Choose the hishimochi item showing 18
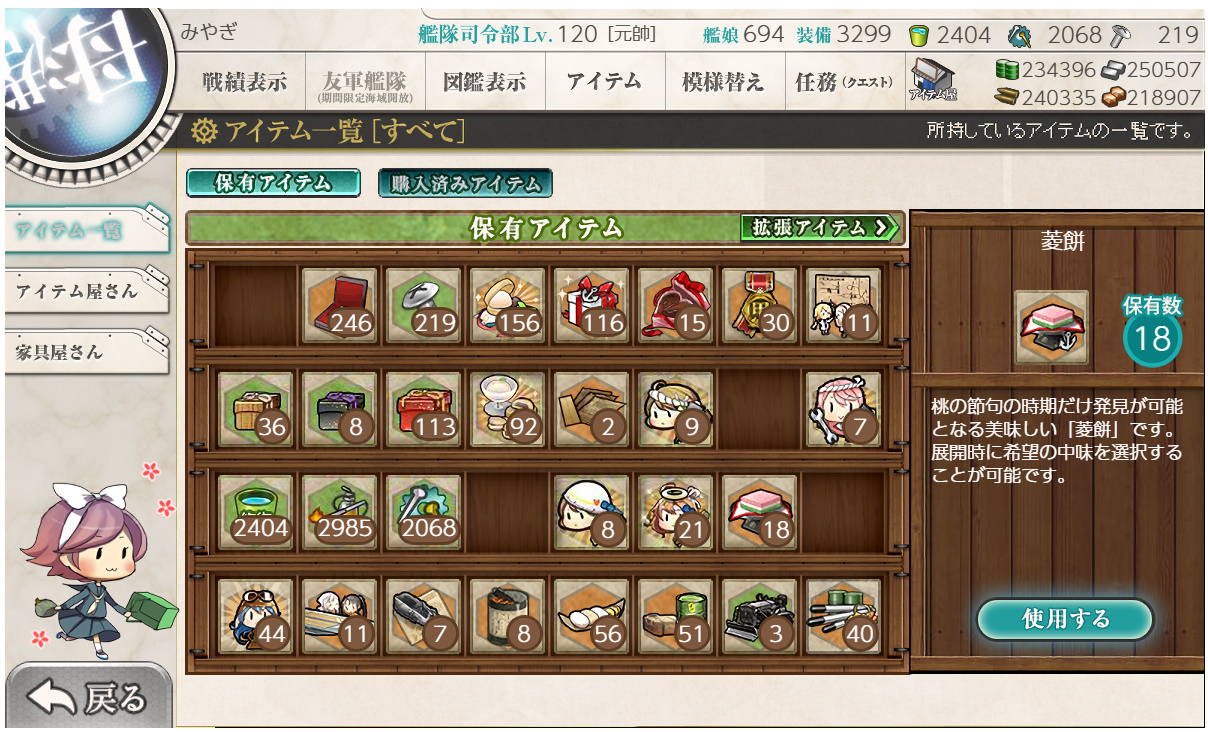This screenshot has width=1208, height=732. 760,512
